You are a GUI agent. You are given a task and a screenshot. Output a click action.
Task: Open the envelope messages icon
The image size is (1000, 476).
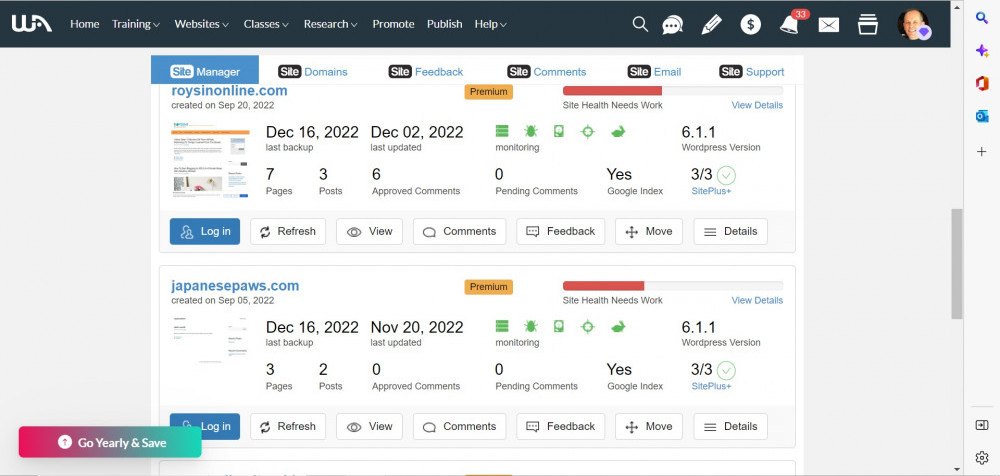828,25
